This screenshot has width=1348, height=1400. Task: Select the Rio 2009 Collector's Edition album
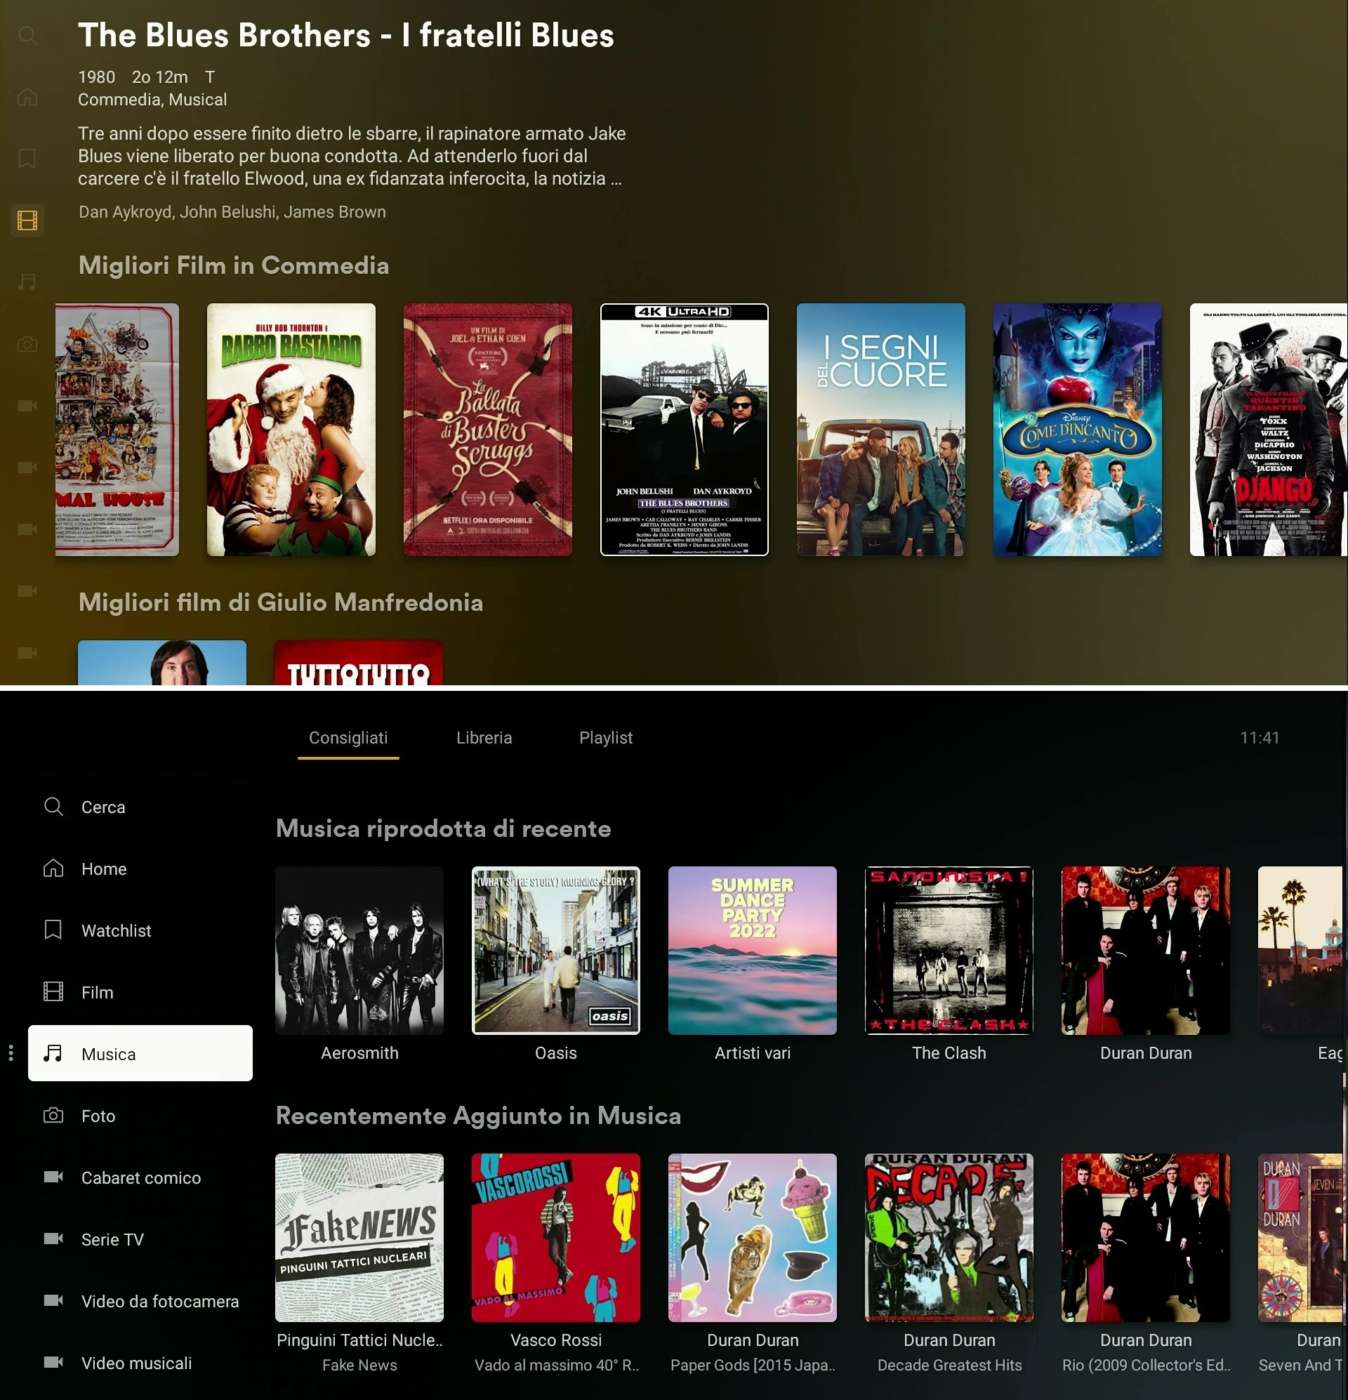pyautogui.click(x=1146, y=1237)
